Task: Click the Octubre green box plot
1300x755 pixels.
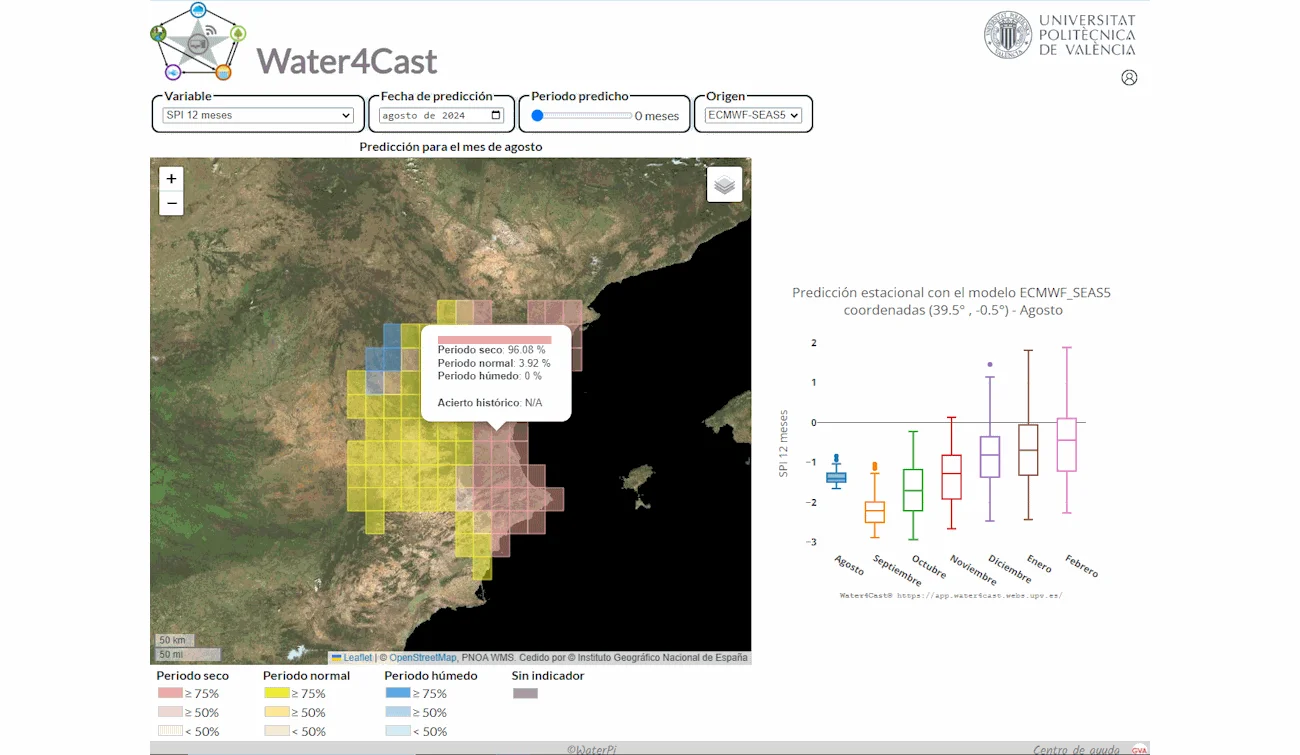Action: [913, 490]
